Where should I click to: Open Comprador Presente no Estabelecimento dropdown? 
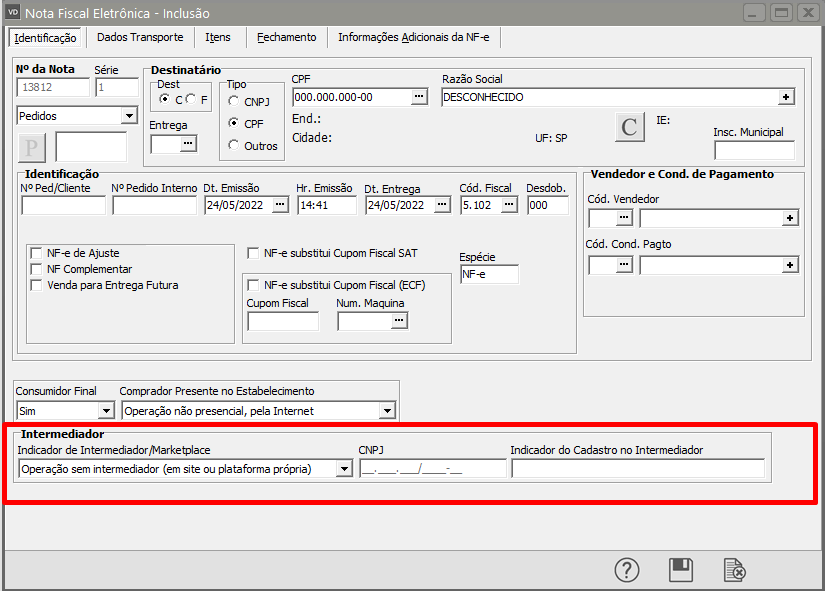(x=387, y=411)
